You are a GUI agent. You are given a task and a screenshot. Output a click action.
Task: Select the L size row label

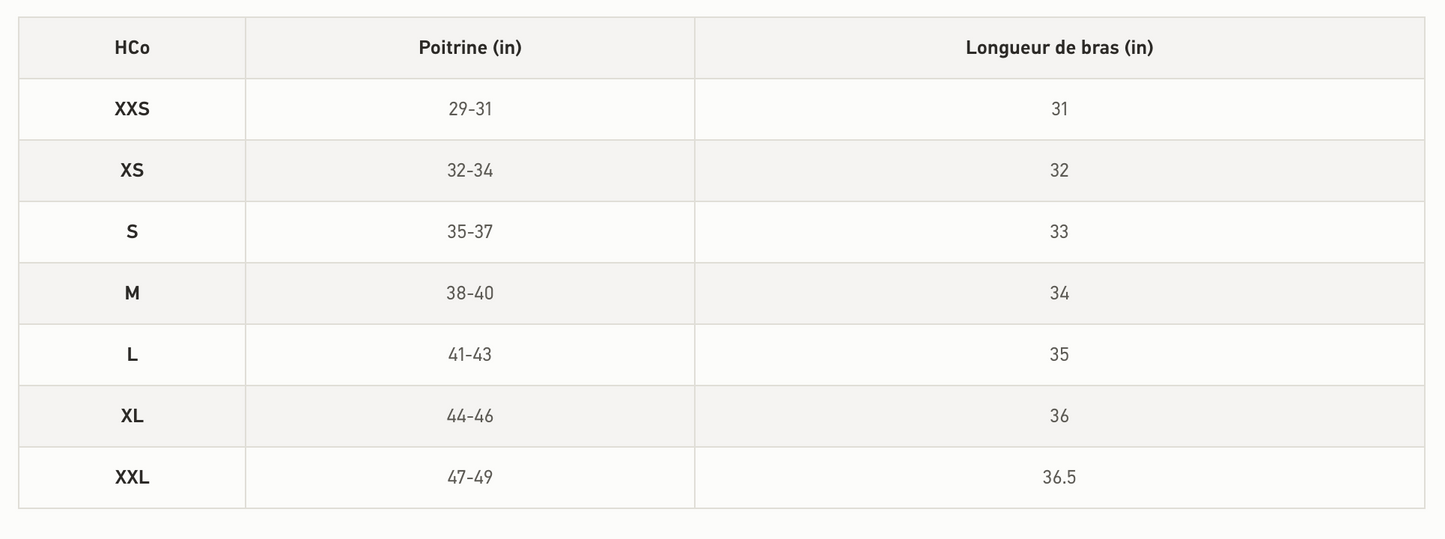pos(132,355)
